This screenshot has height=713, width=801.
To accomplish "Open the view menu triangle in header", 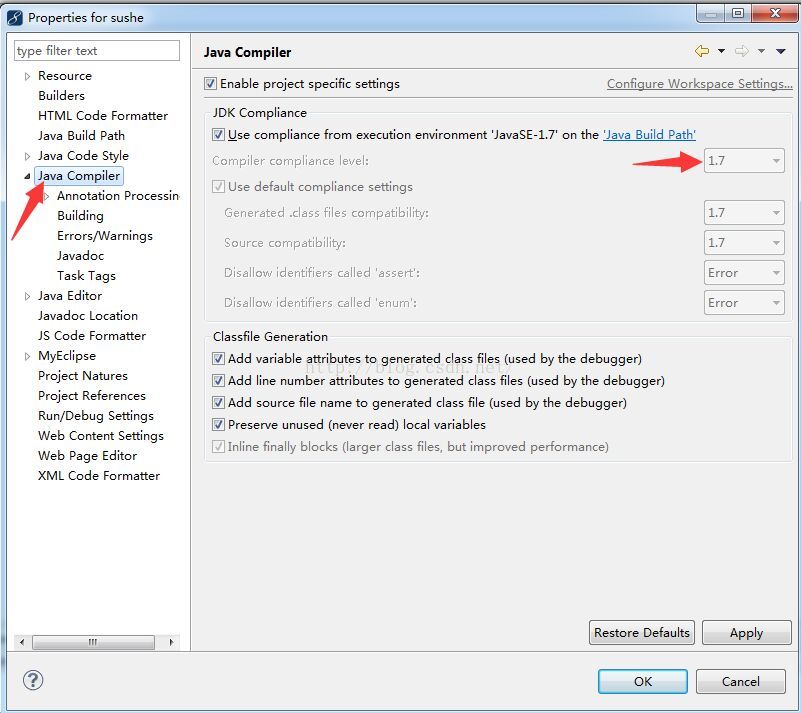I will pyautogui.click(x=781, y=51).
